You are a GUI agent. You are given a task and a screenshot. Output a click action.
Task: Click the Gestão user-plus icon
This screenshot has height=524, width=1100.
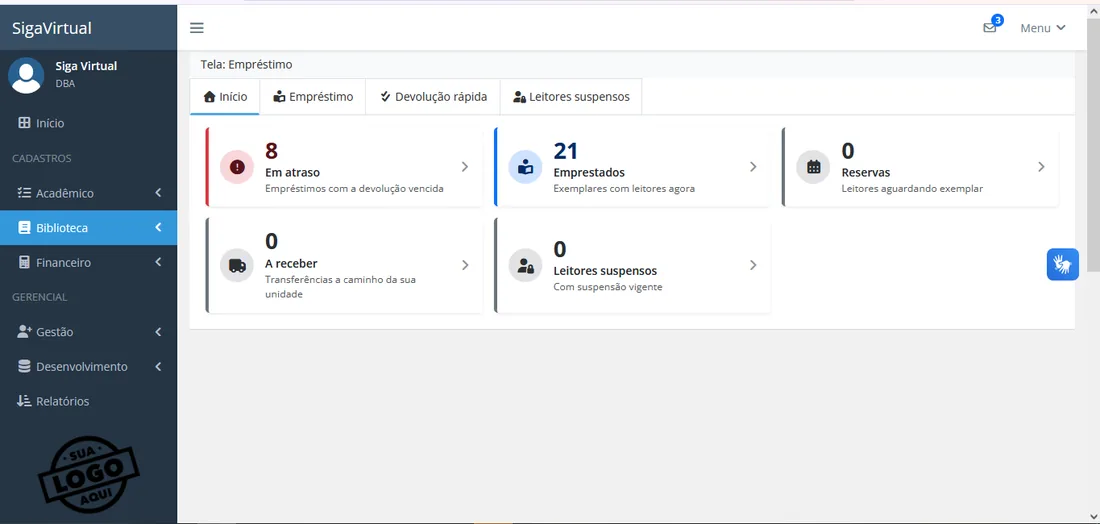25,332
